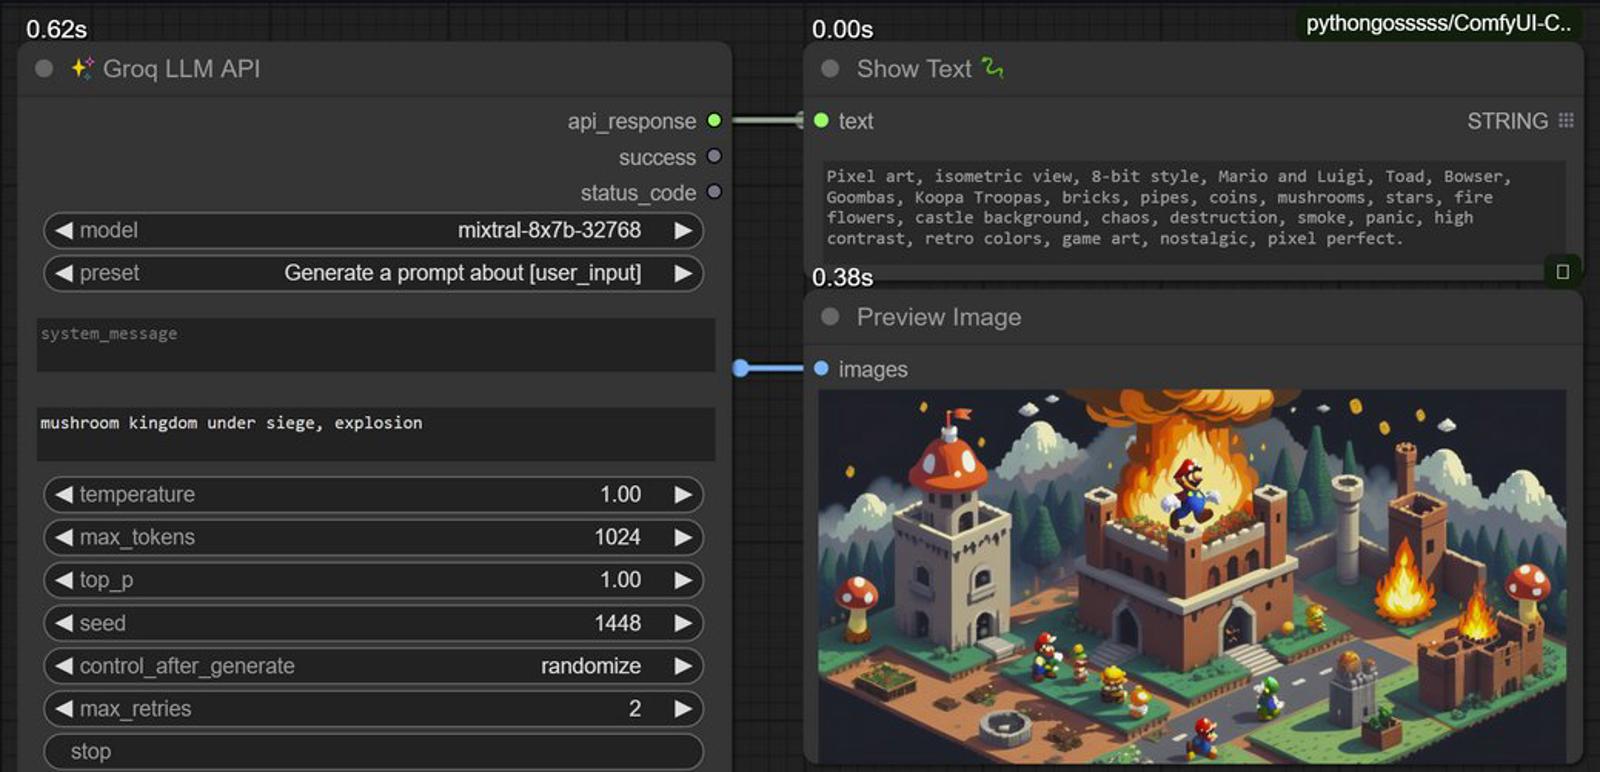
Task: Click the grid icon next to STRING
Action: tap(1566, 121)
